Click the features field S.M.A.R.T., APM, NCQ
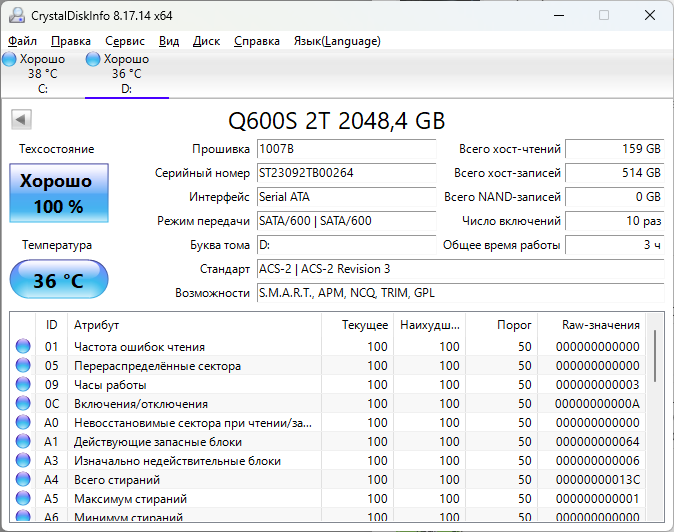 pyautogui.click(x=461, y=294)
